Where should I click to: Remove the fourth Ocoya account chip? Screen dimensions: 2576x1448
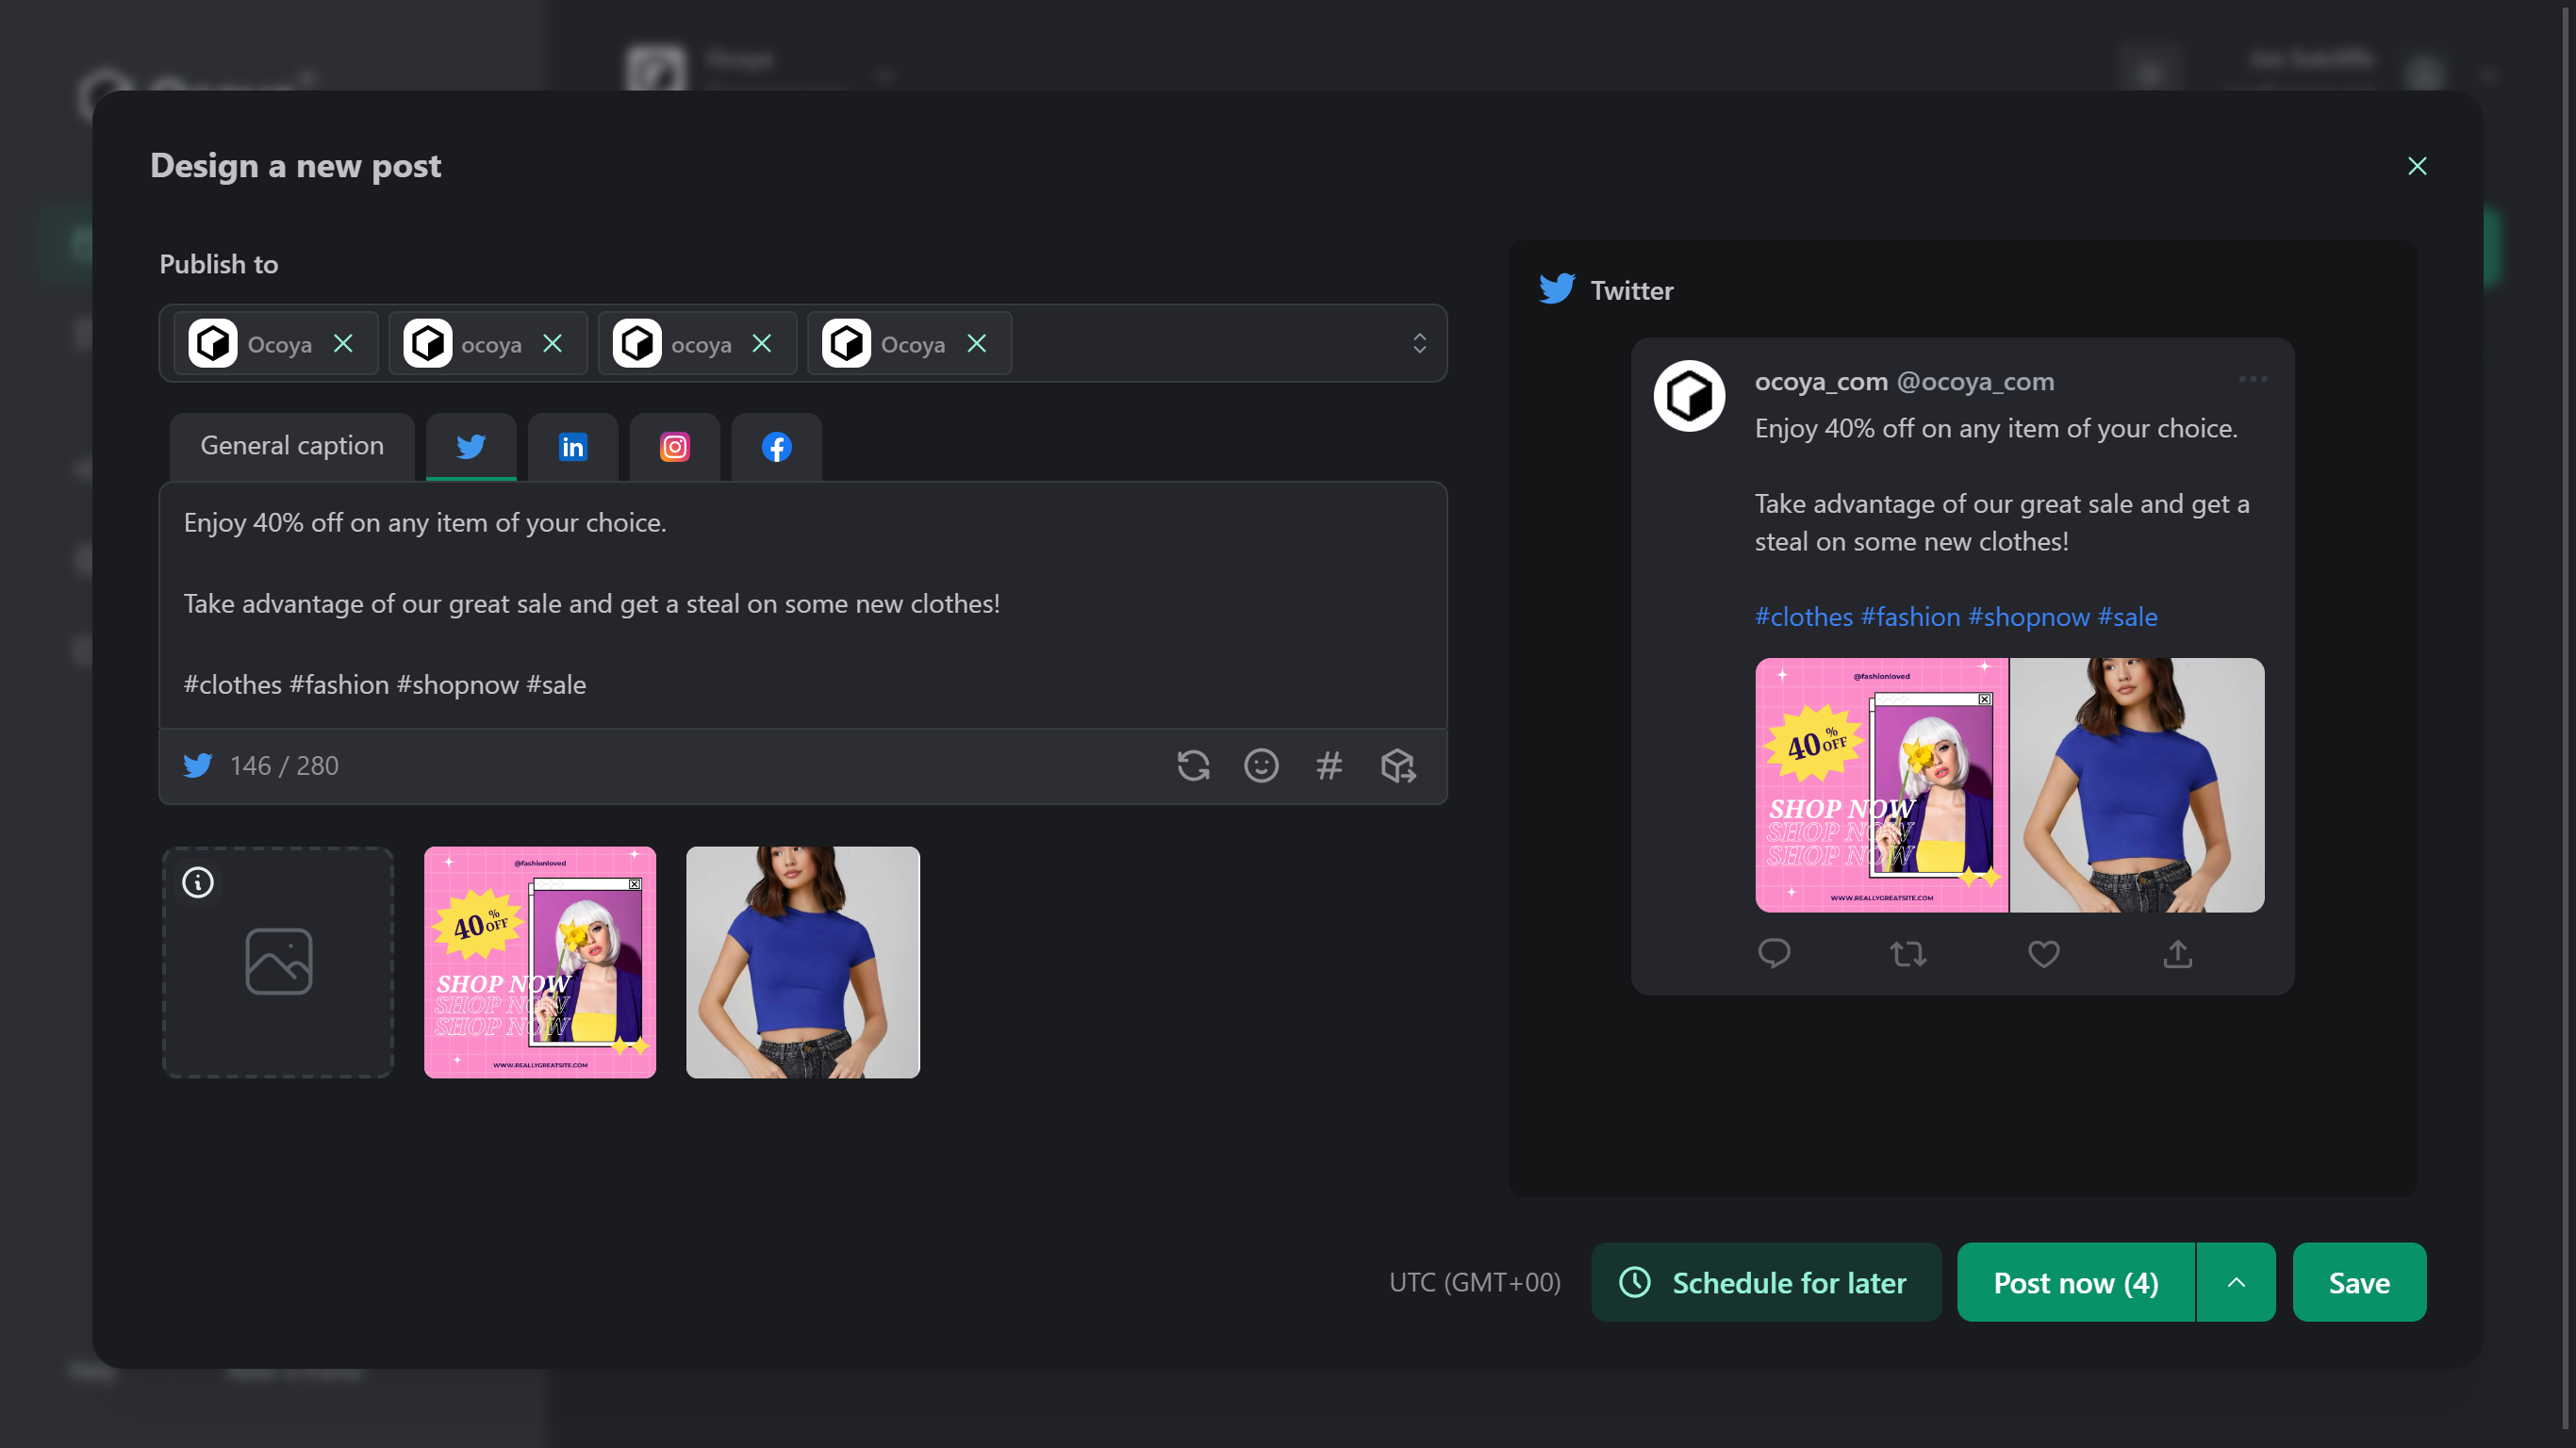pyautogui.click(x=977, y=343)
